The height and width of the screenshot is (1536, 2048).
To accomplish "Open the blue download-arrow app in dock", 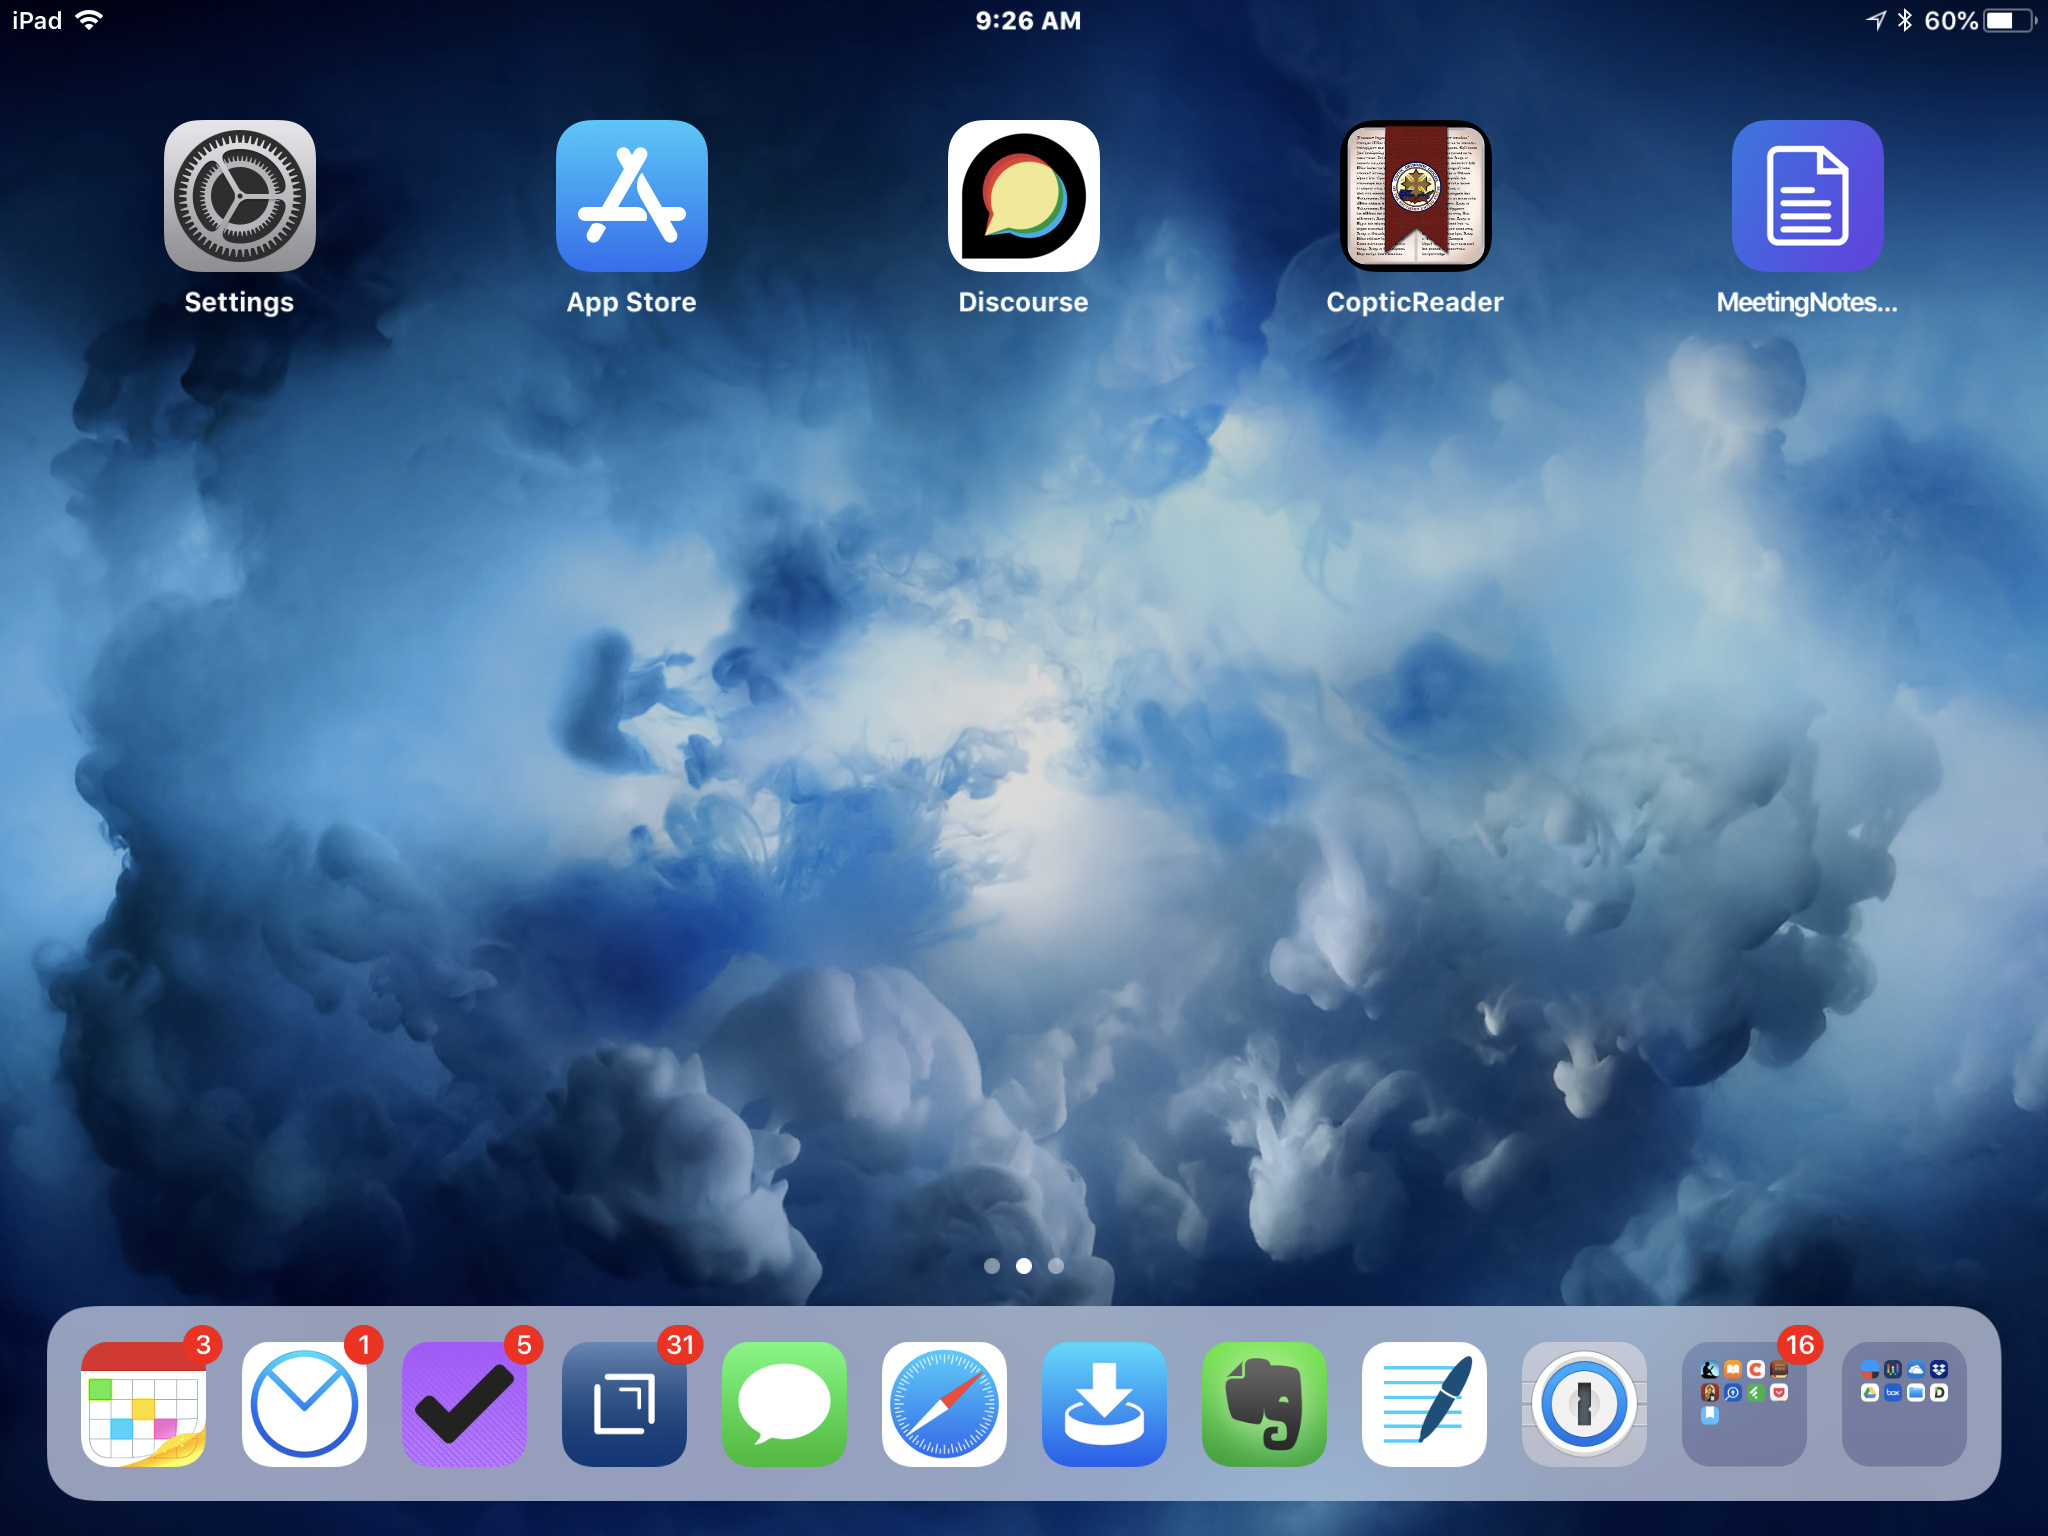I will 1104,1404.
